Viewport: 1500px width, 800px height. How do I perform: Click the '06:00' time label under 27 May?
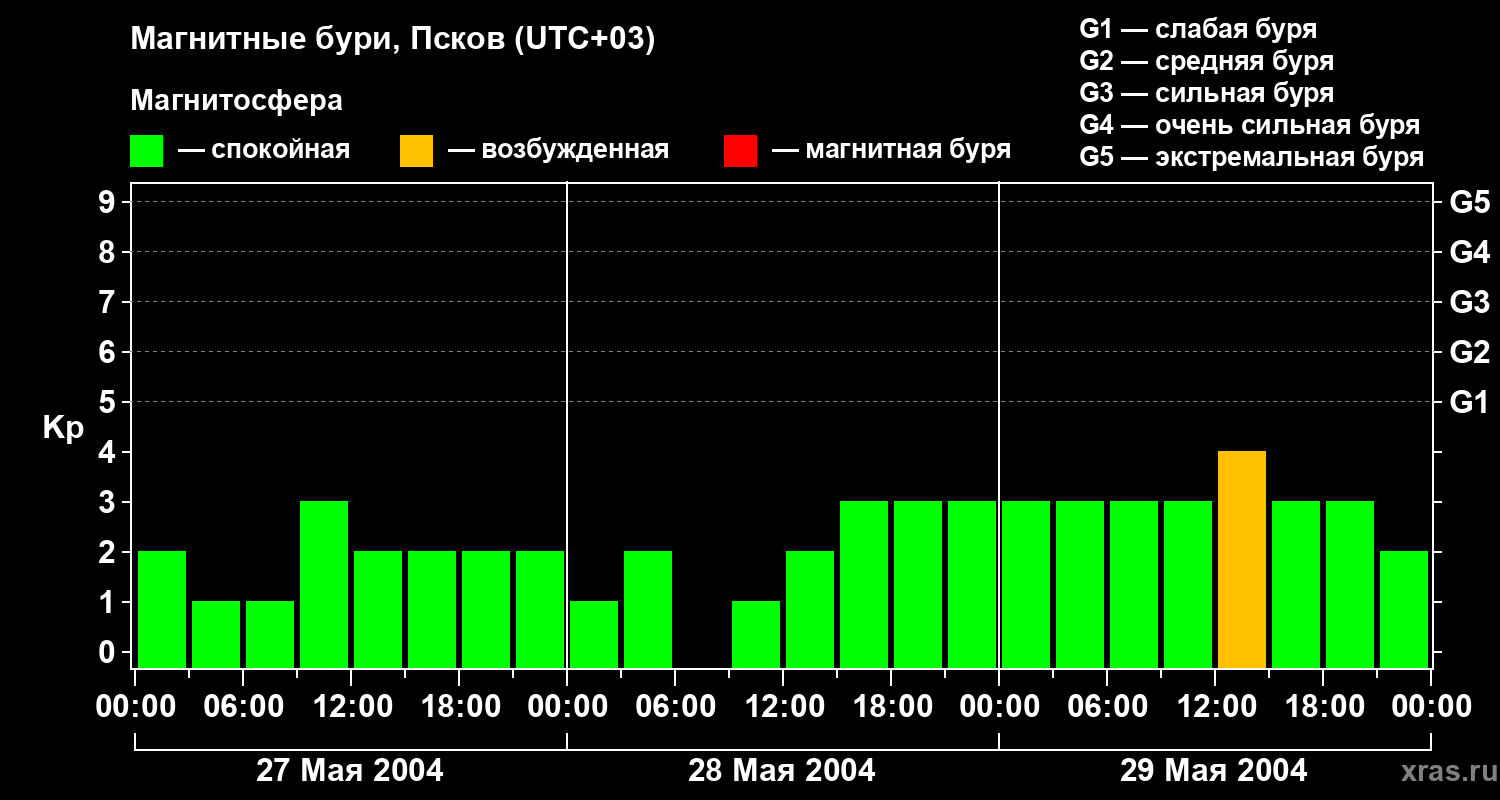click(x=243, y=707)
